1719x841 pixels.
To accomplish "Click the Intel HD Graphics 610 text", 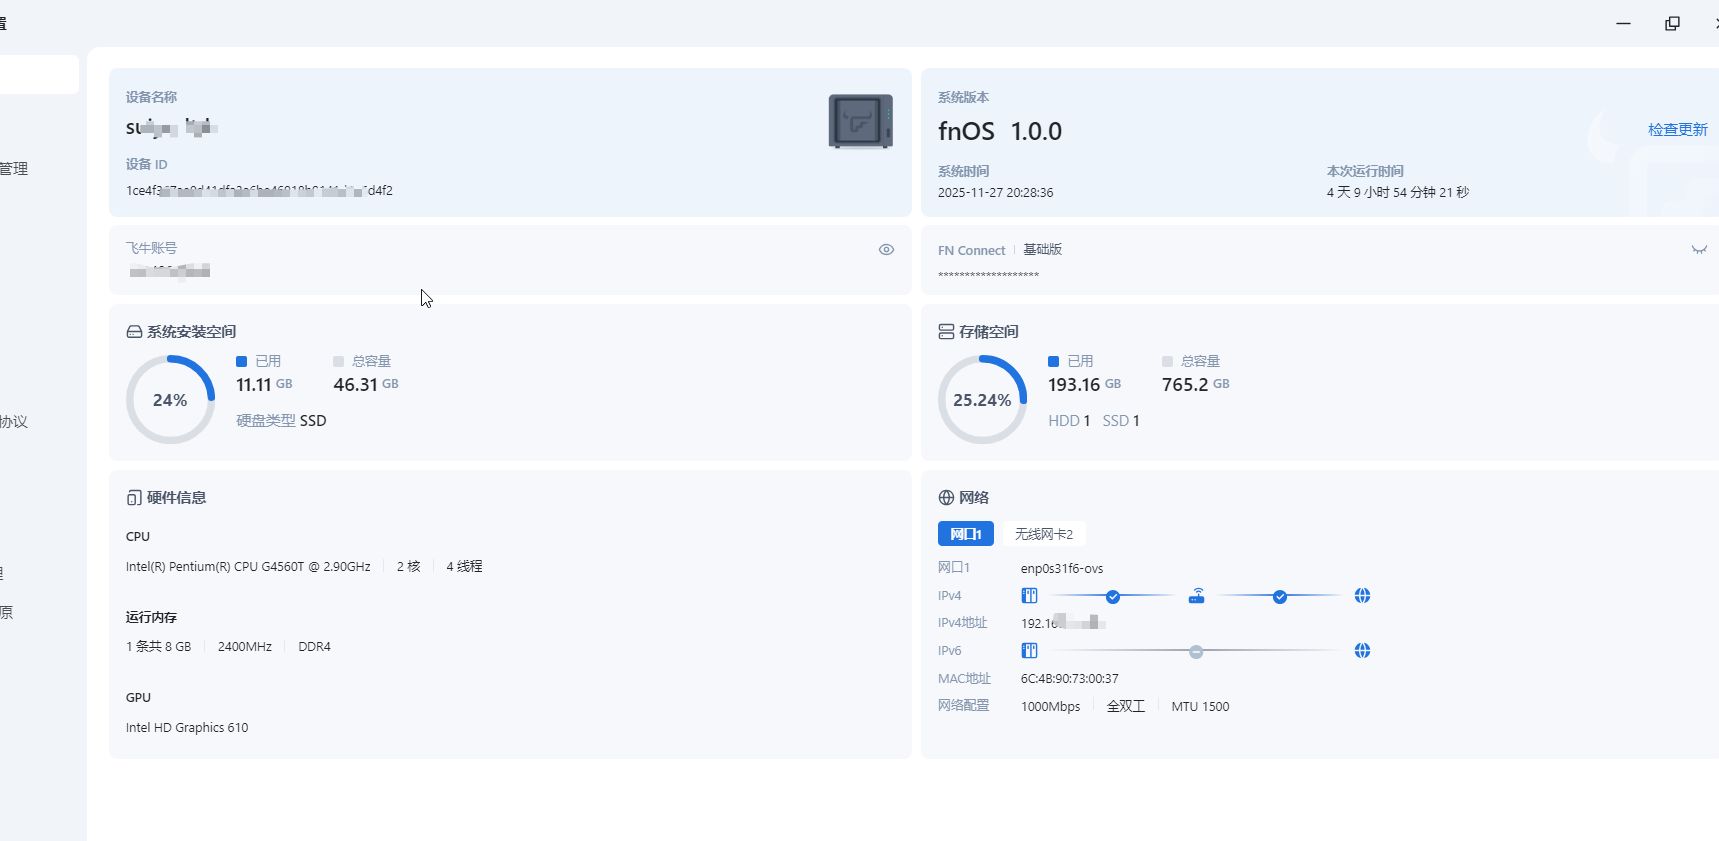I will [x=187, y=728].
